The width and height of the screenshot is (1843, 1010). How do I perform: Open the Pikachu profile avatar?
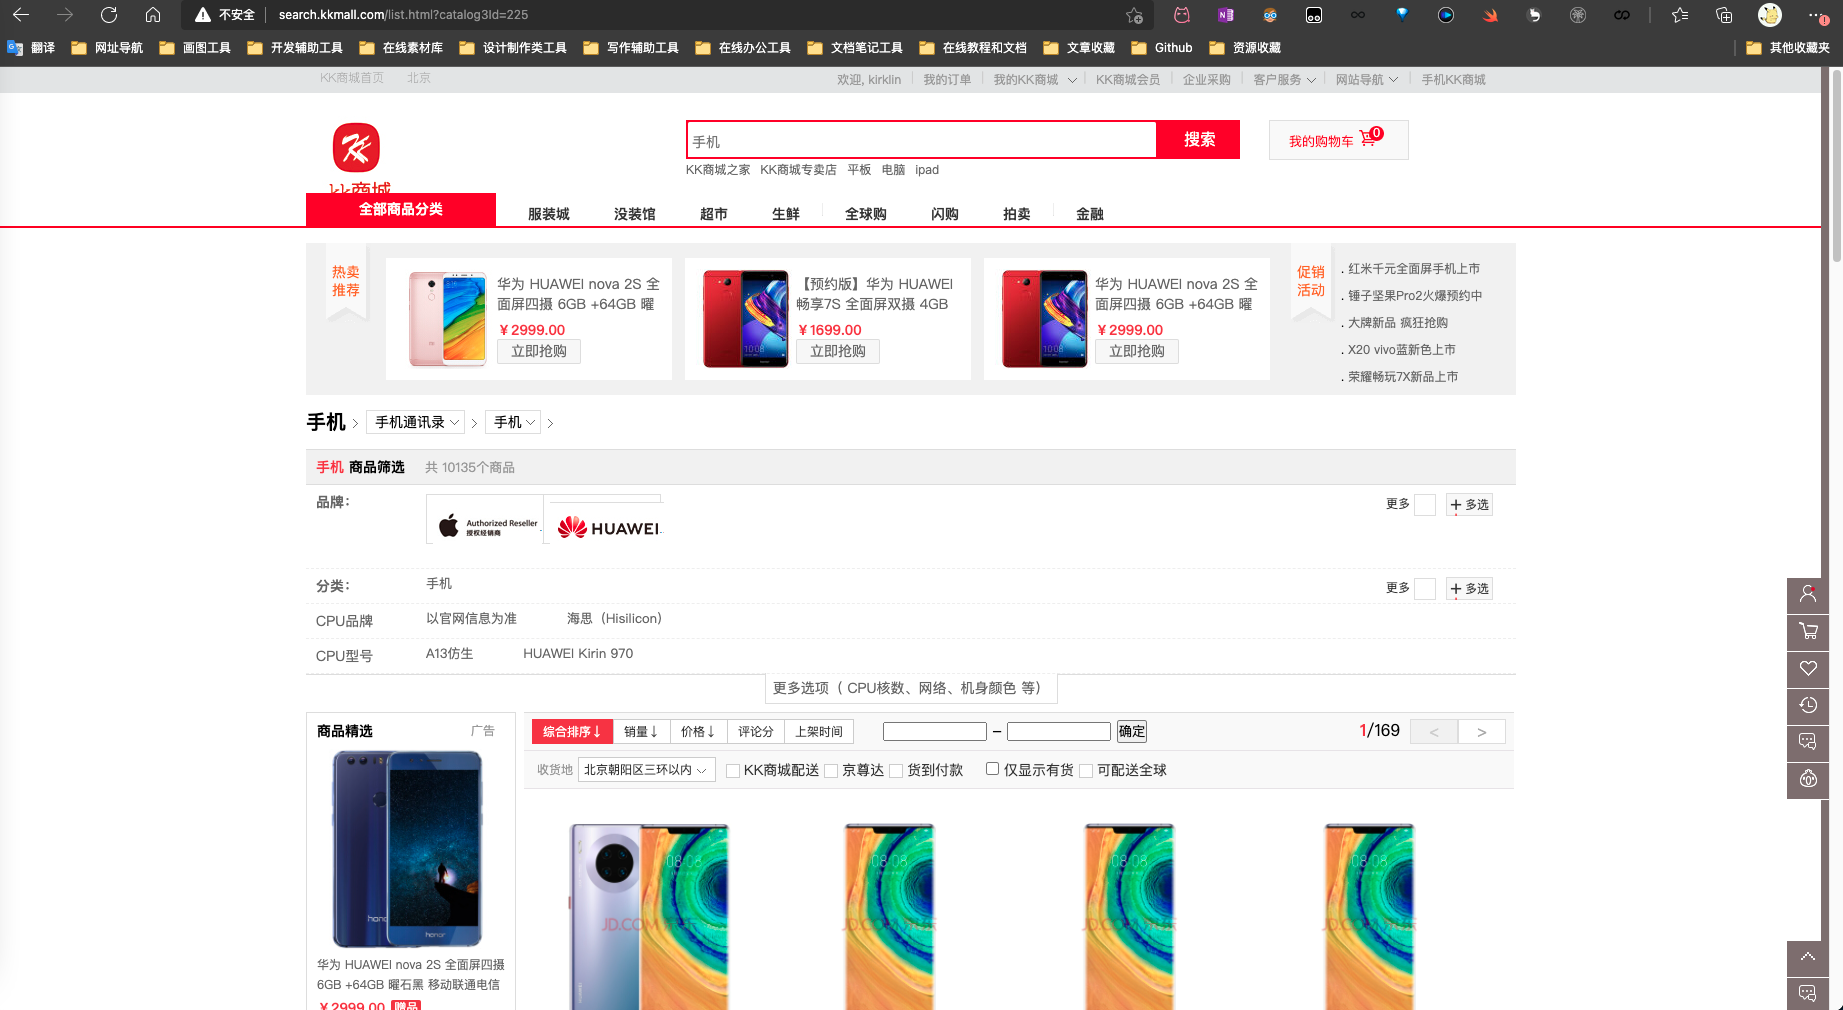pos(1770,15)
